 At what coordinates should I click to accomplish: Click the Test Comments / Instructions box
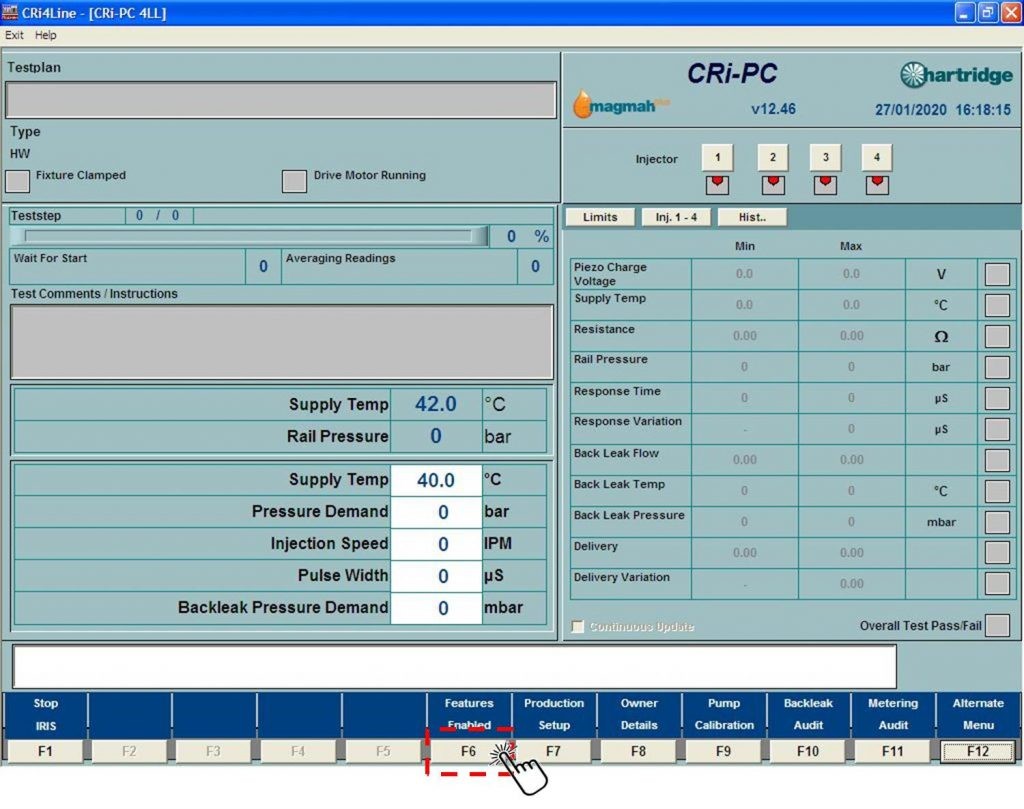click(x=282, y=341)
